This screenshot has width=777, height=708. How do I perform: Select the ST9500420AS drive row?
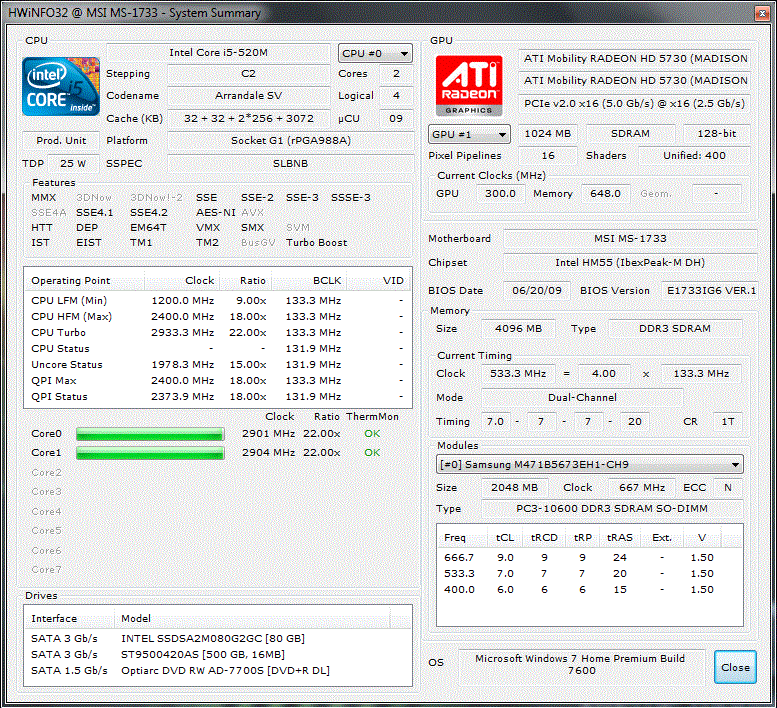point(218,654)
